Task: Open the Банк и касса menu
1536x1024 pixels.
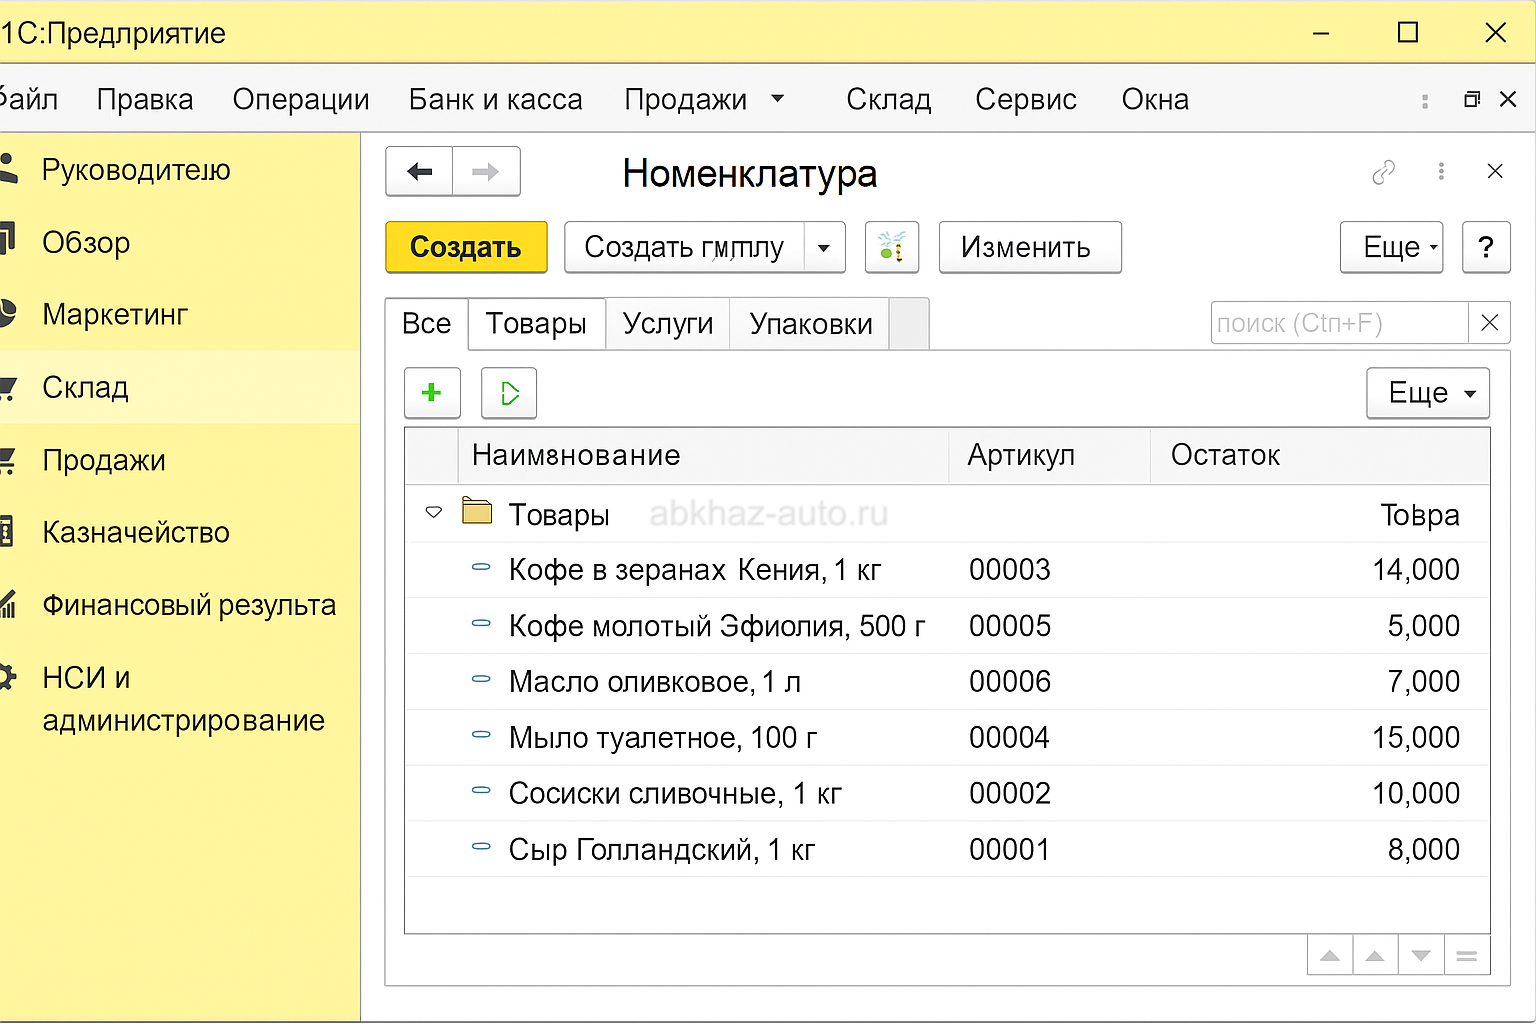Action: 495,99
